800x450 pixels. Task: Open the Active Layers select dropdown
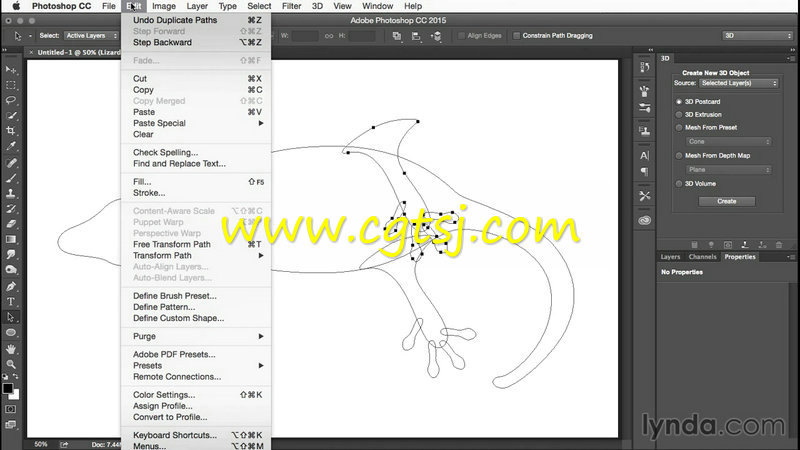(91, 36)
